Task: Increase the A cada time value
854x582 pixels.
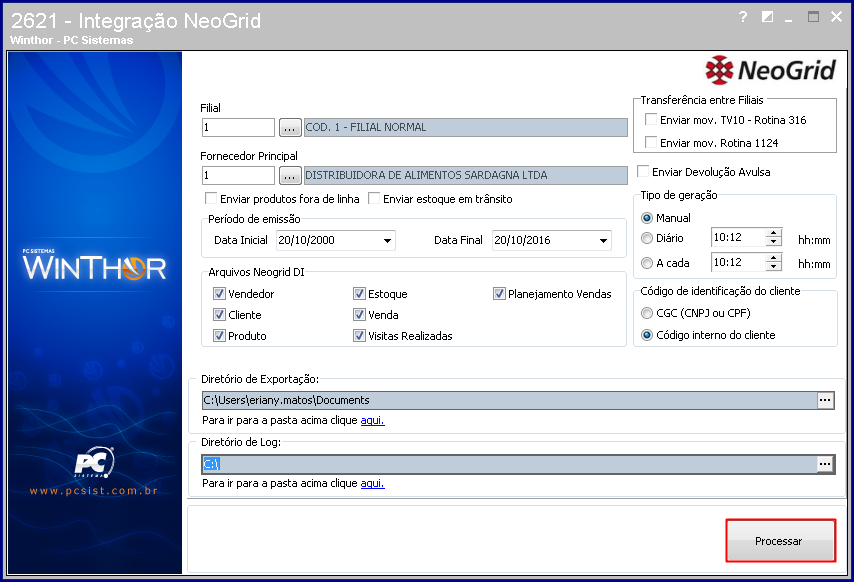Action: click(773, 258)
